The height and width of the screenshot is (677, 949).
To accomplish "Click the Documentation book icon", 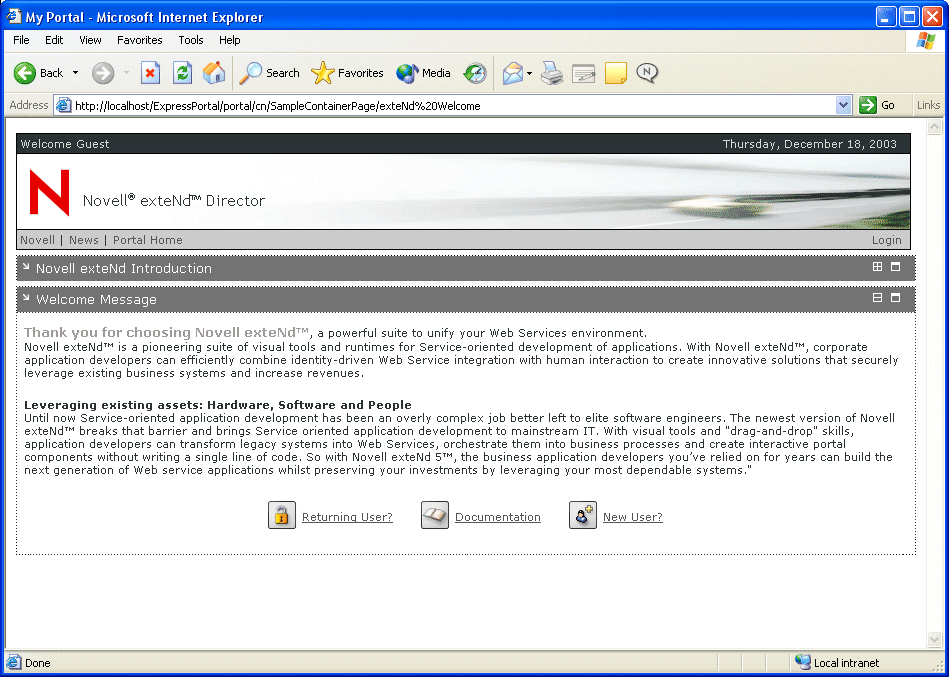I will (x=435, y=515).
